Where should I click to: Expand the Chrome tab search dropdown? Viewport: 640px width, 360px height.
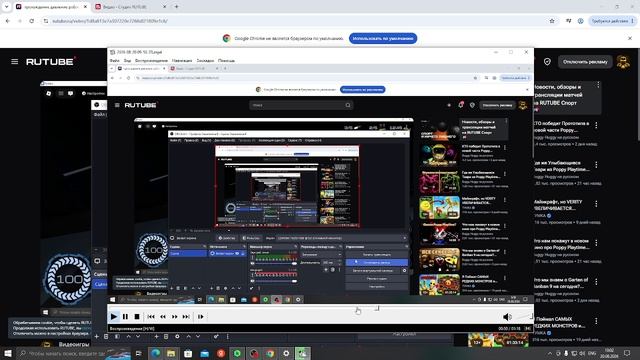[x=6, y=7]
